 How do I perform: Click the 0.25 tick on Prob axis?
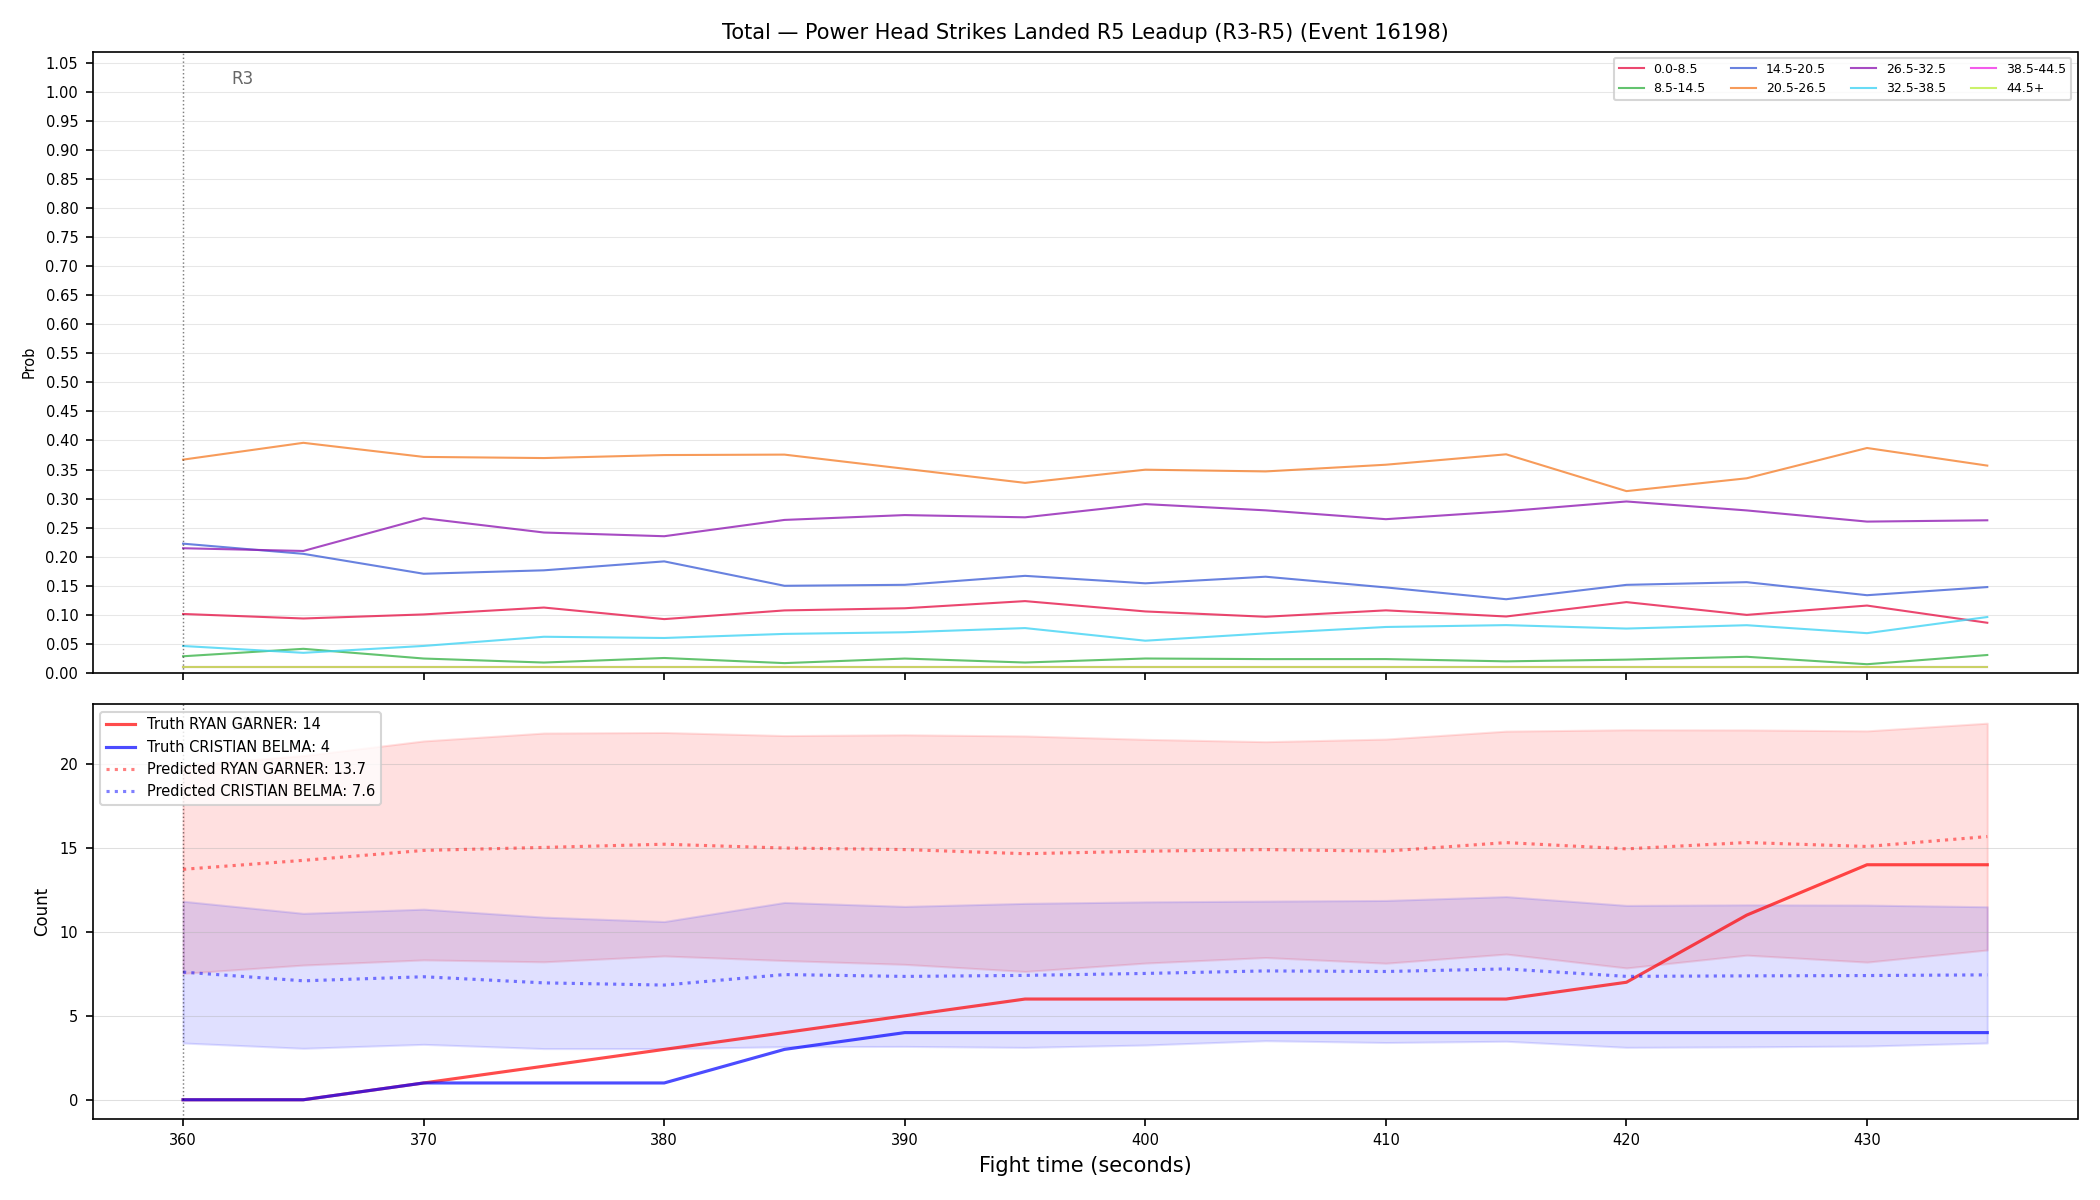click(x=62, y=527)
